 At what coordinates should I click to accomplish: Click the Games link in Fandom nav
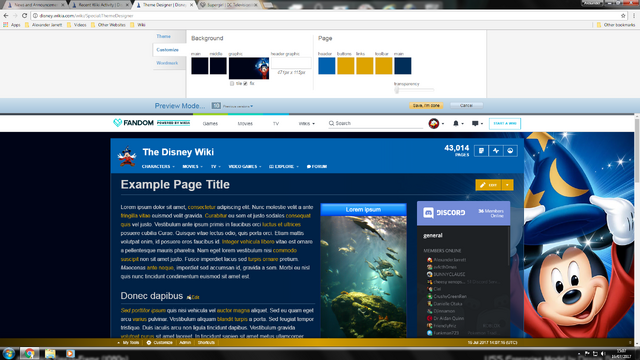pos(210,123)
